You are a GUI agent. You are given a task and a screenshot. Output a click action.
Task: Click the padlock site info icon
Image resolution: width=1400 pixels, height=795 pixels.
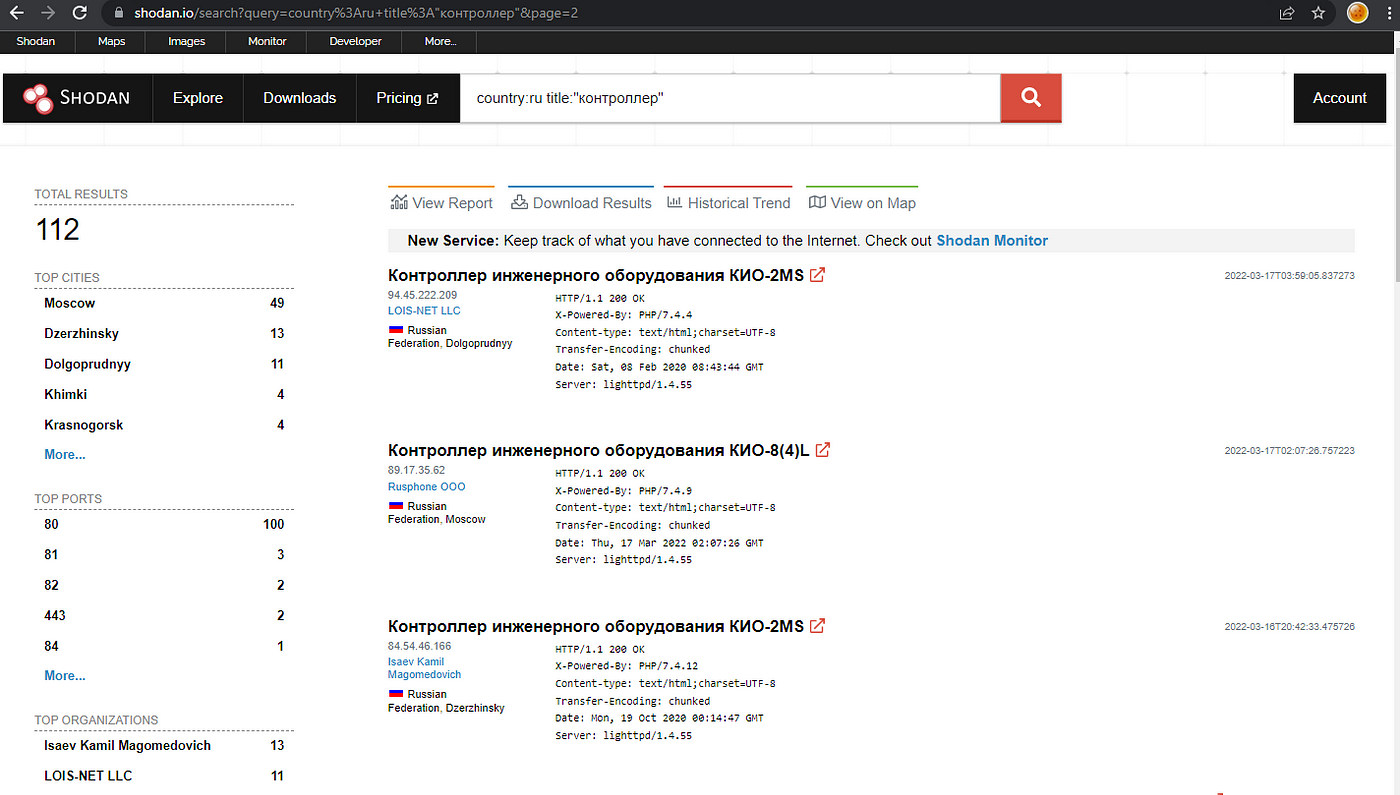(119, 14)
